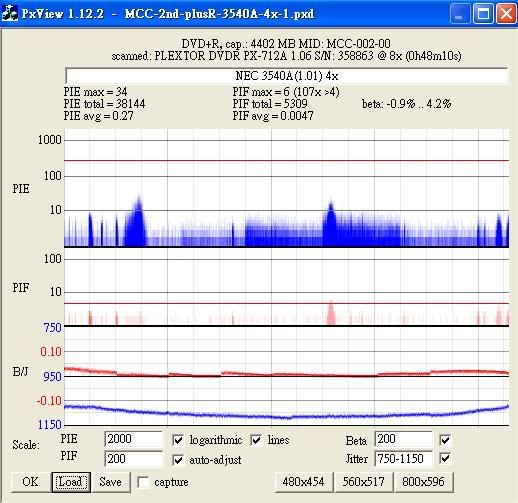The height and width of the screenshot is (503, 518).
Task: Close the PxView window
Action: click(506, 14)
